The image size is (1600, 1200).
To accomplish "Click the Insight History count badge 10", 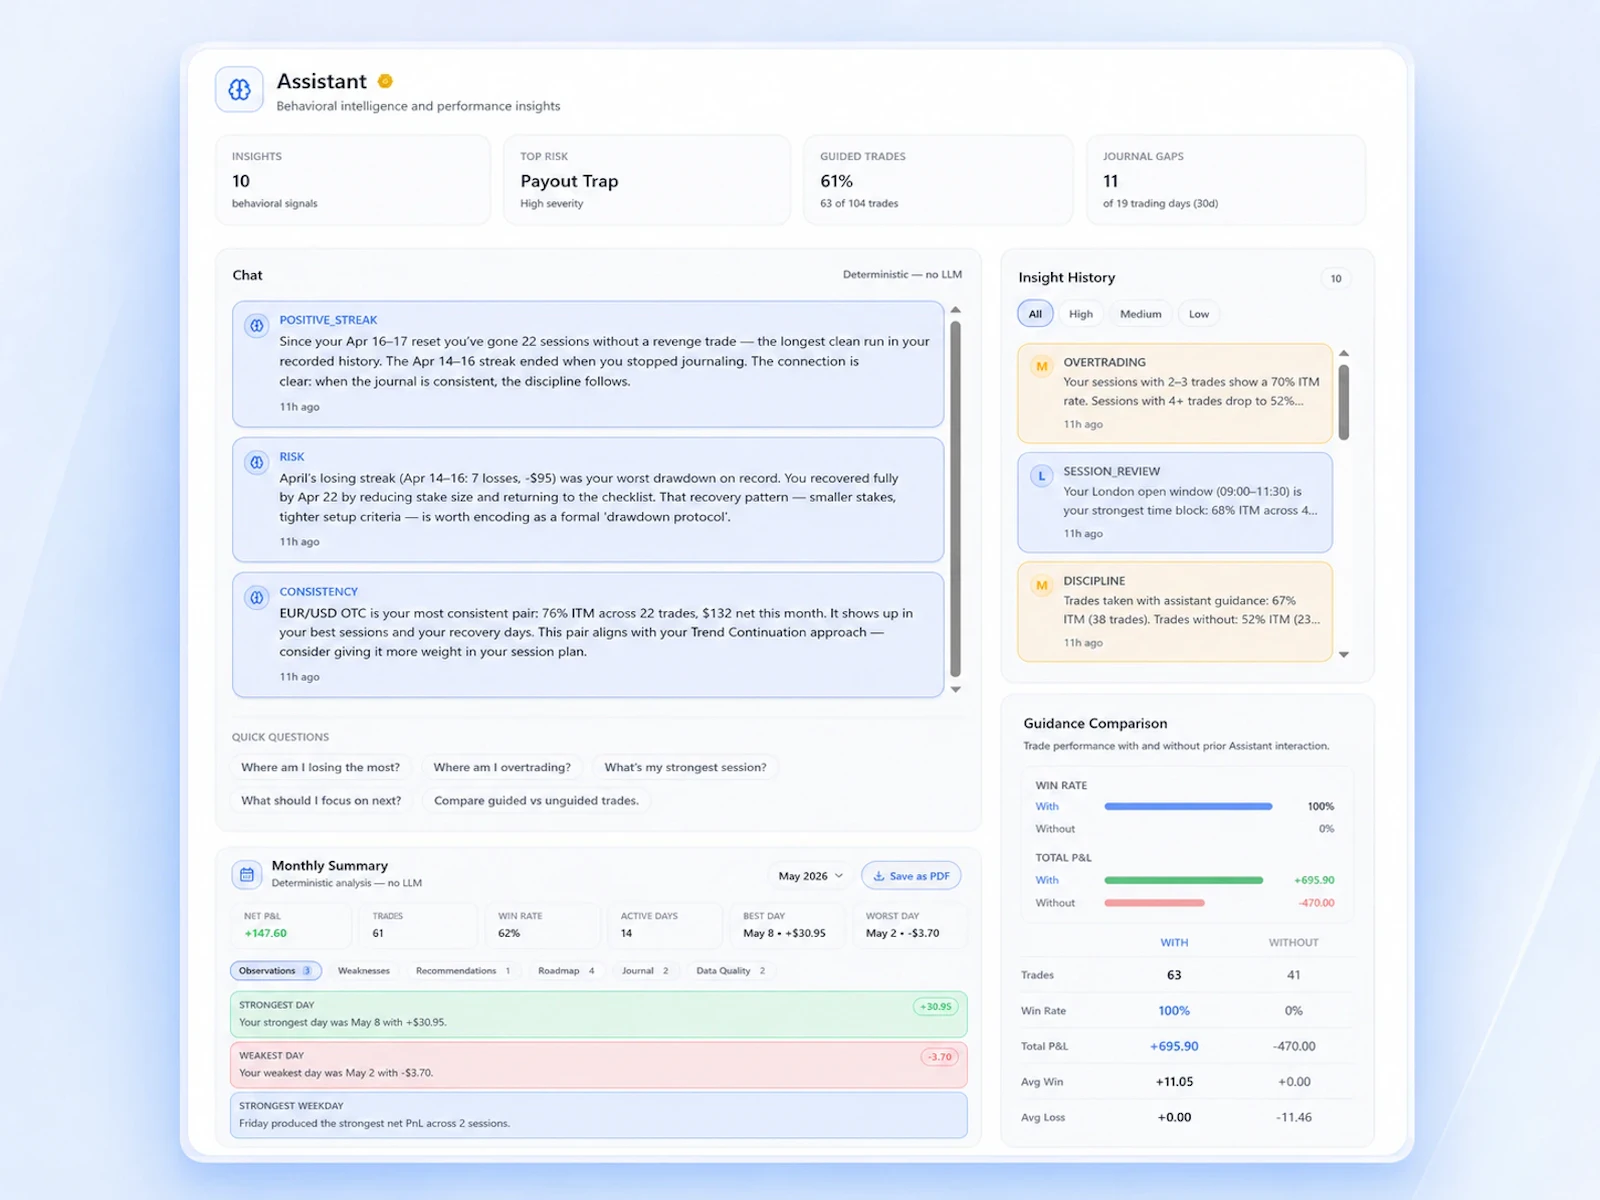I will click(1336, 279).
